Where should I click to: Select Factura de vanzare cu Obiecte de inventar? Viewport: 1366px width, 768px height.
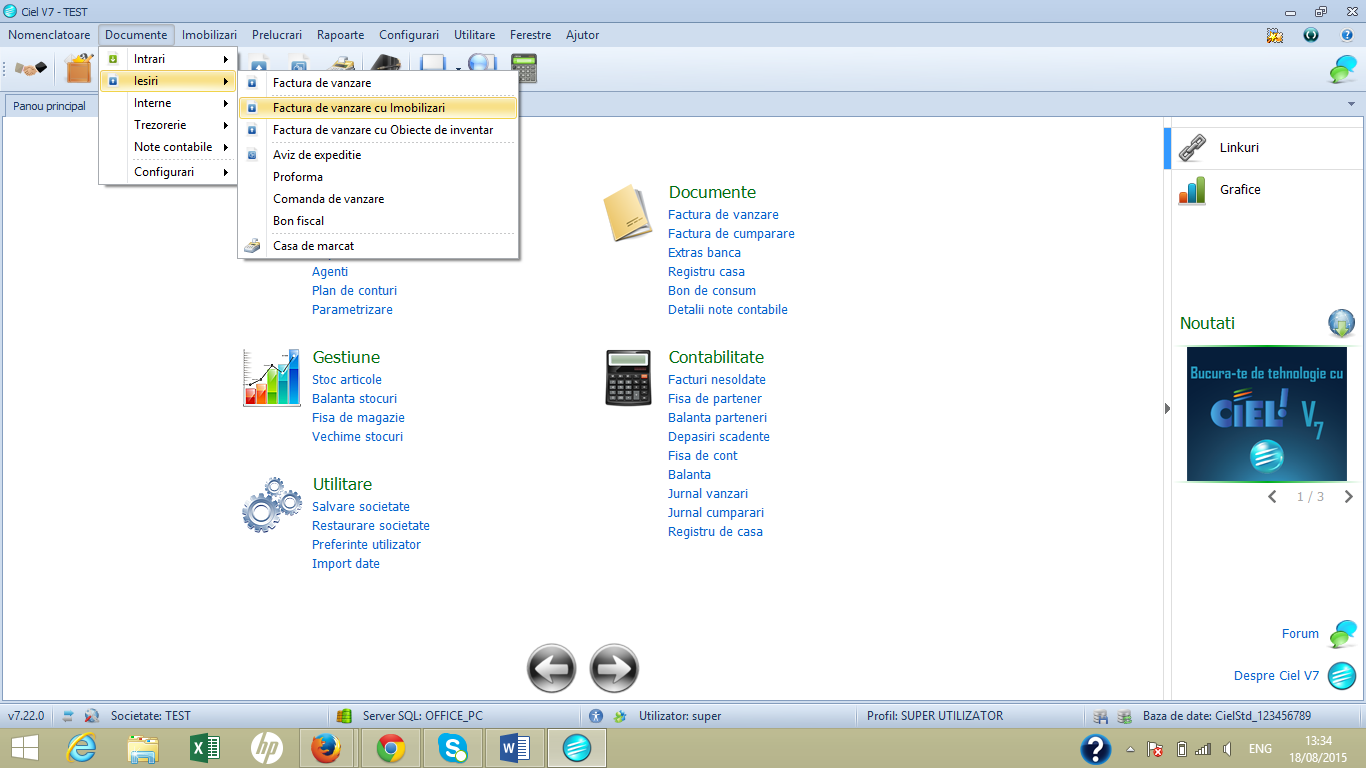pyautogui.click(x=378, y=130)
